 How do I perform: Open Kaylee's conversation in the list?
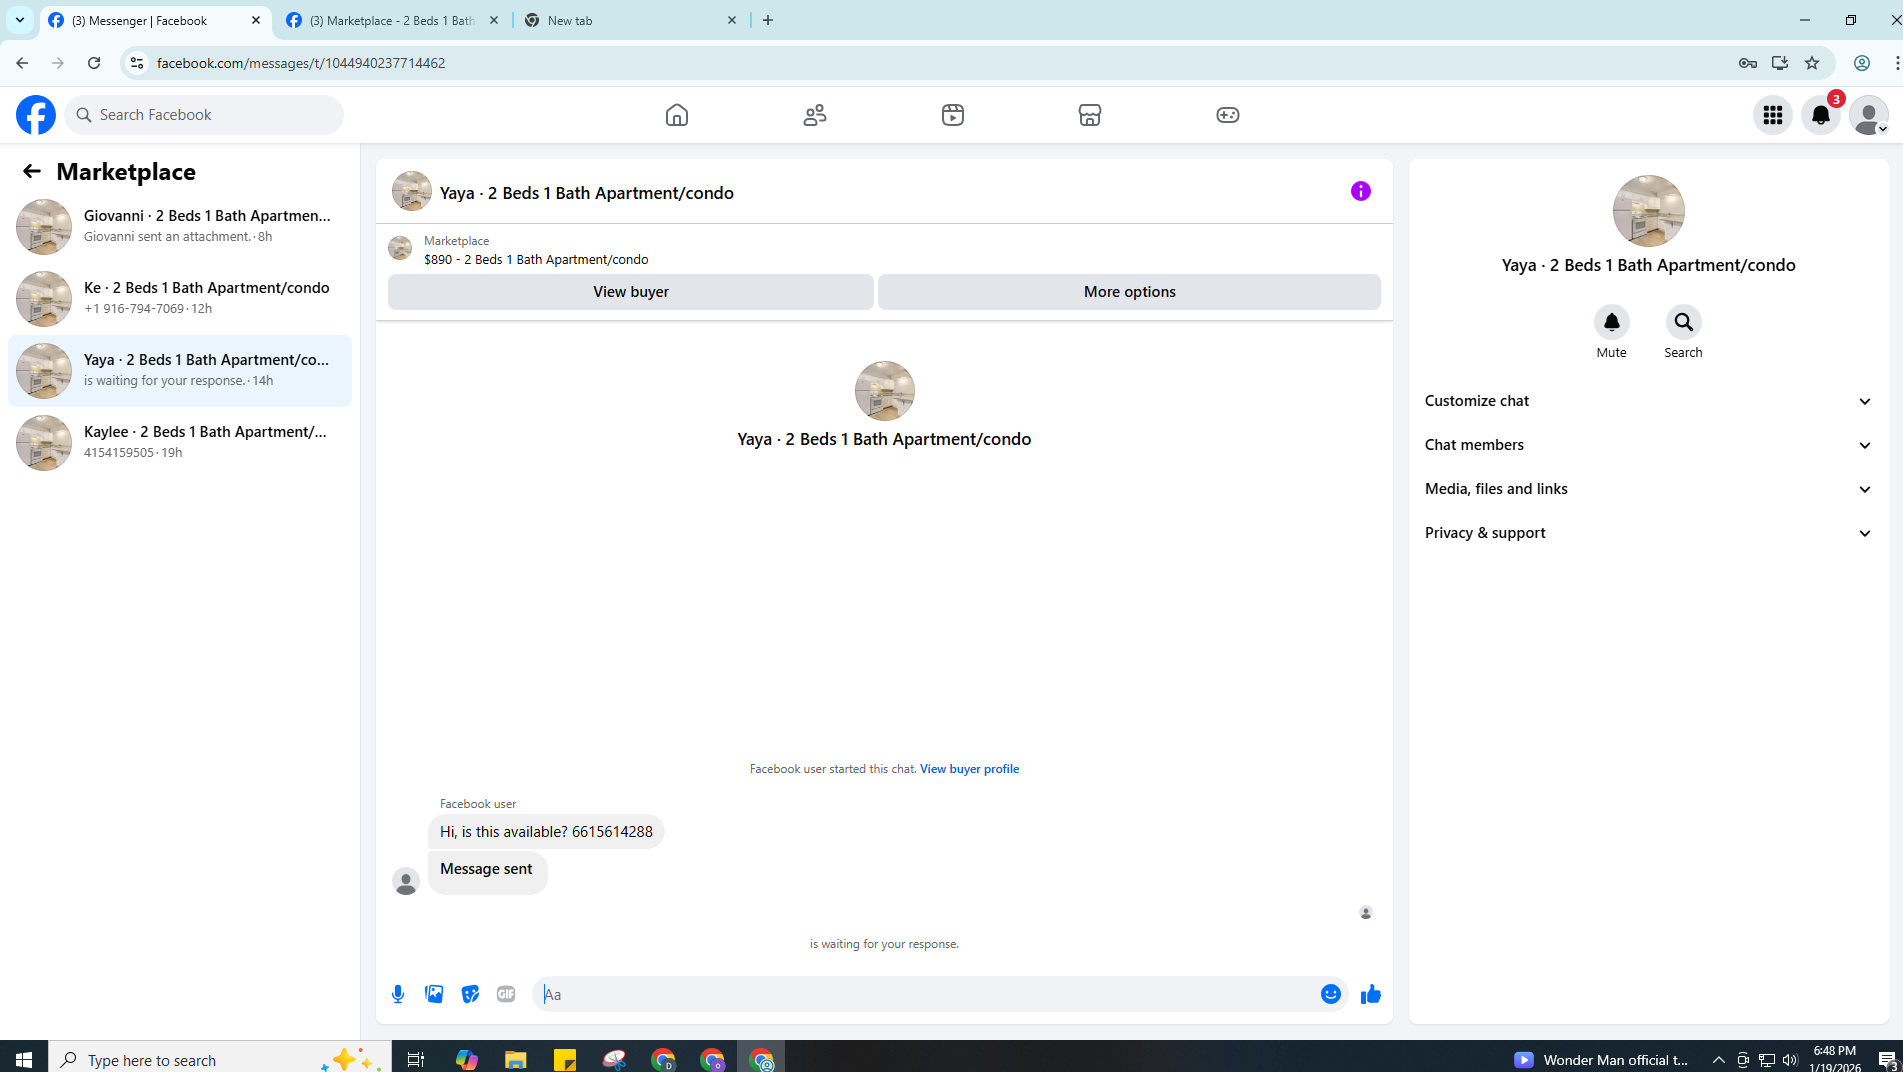(x=180, y=442)
